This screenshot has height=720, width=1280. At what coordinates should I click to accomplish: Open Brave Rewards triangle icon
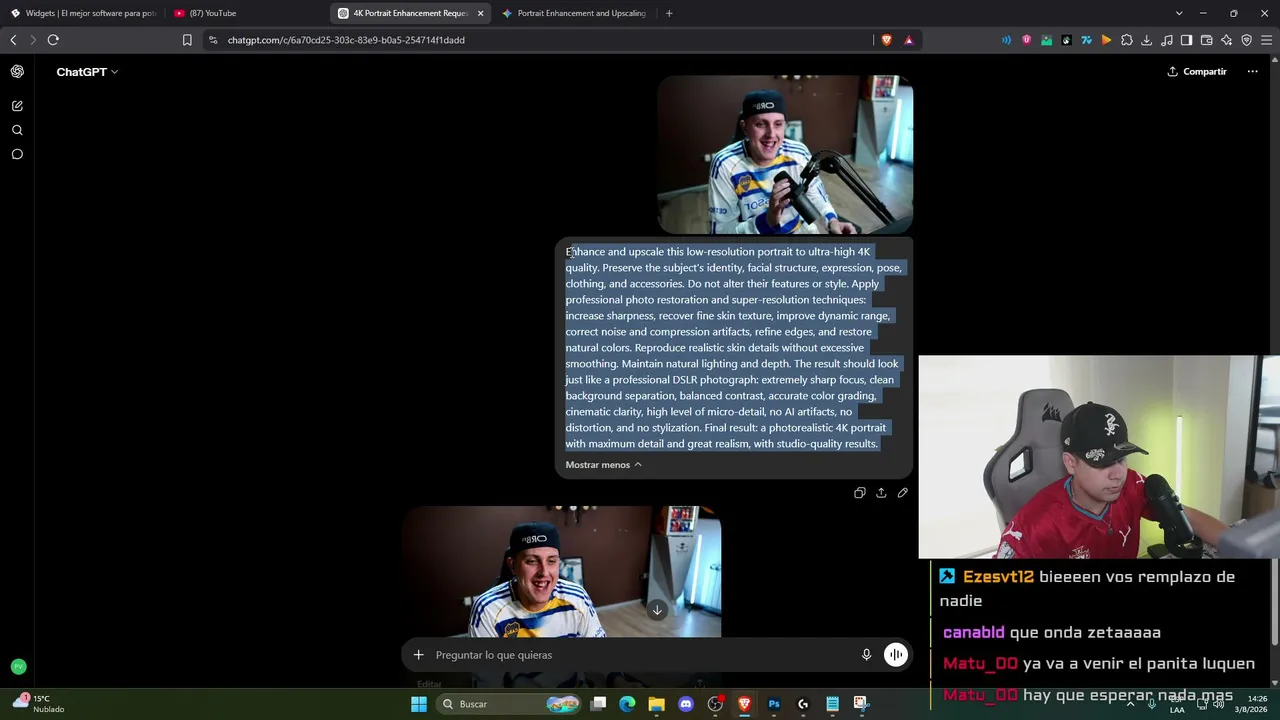coord(908,40)
